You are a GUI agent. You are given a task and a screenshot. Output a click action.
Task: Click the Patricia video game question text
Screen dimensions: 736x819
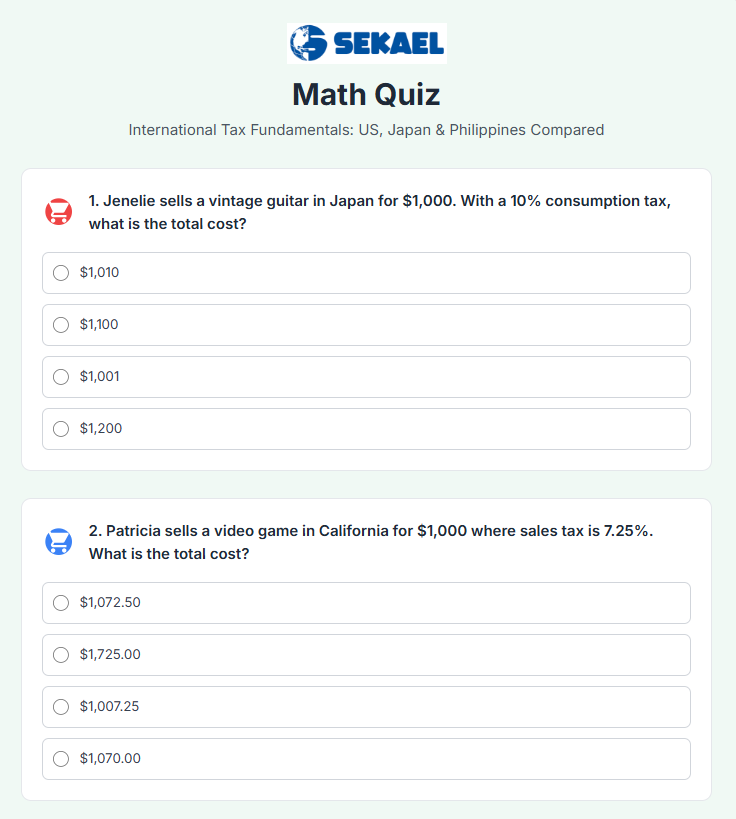point(371,542)
